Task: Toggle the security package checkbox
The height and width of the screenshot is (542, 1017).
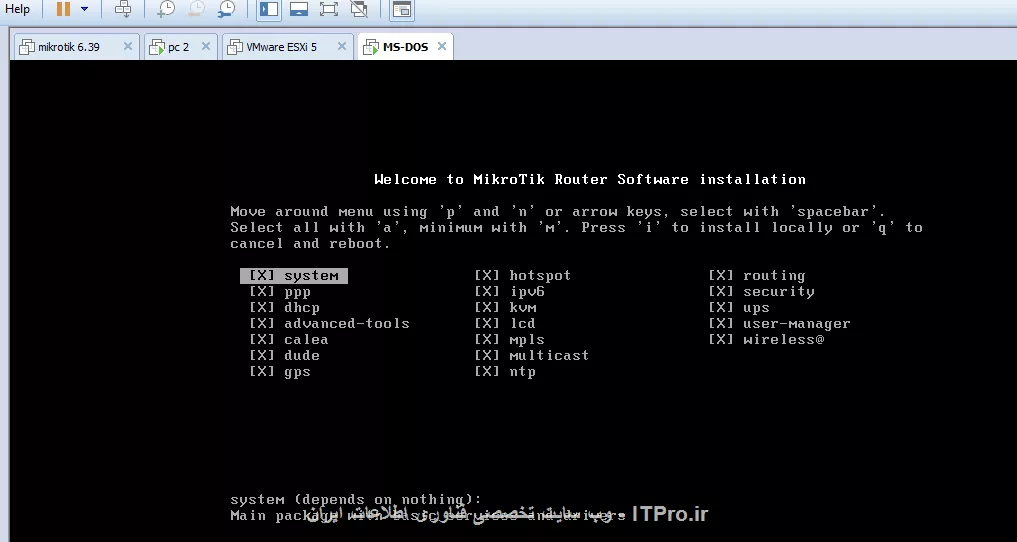Action: pos(721,292)
